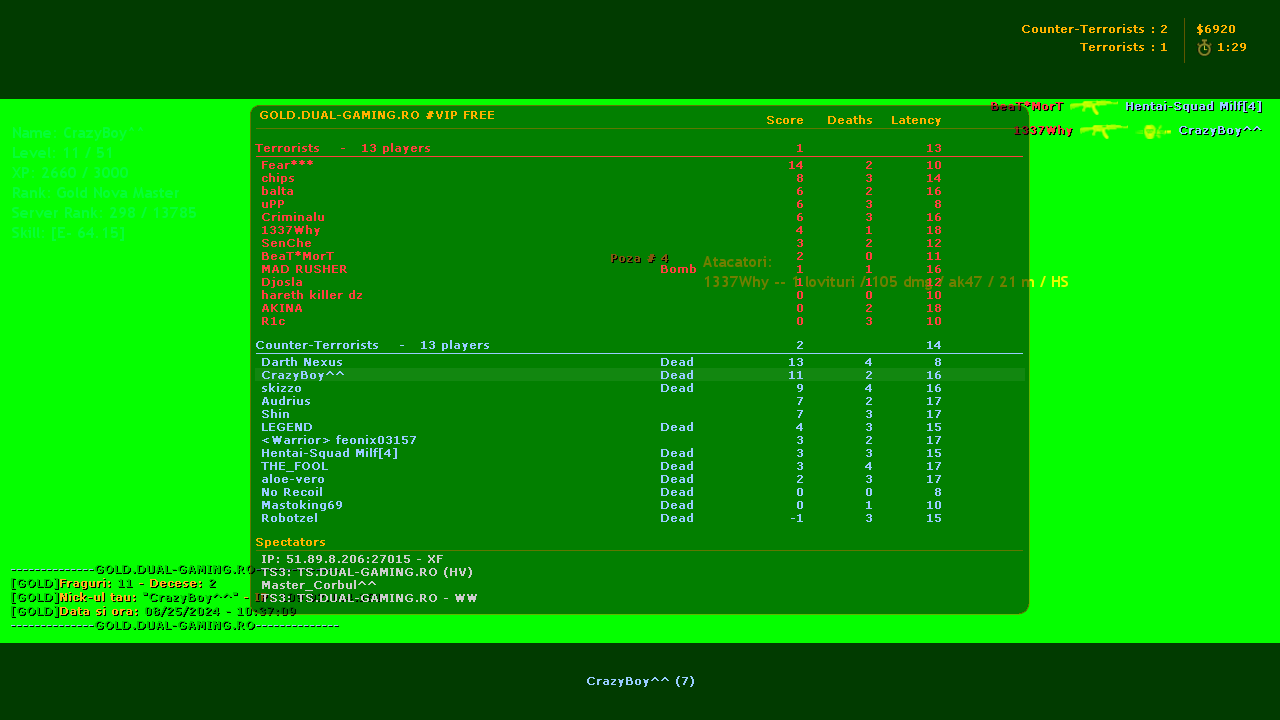Select player No Recoil in the scoreboard

tap(292, 492)
